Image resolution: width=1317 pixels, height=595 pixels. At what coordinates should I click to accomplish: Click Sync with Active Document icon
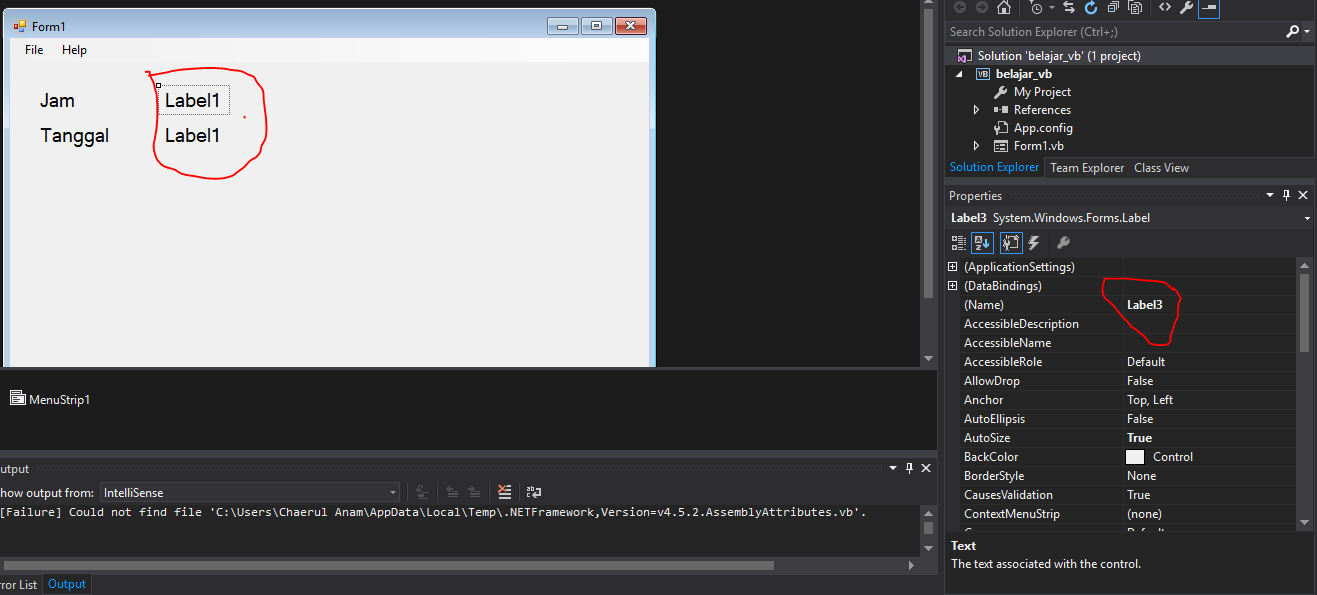(x=1069, y=8)
